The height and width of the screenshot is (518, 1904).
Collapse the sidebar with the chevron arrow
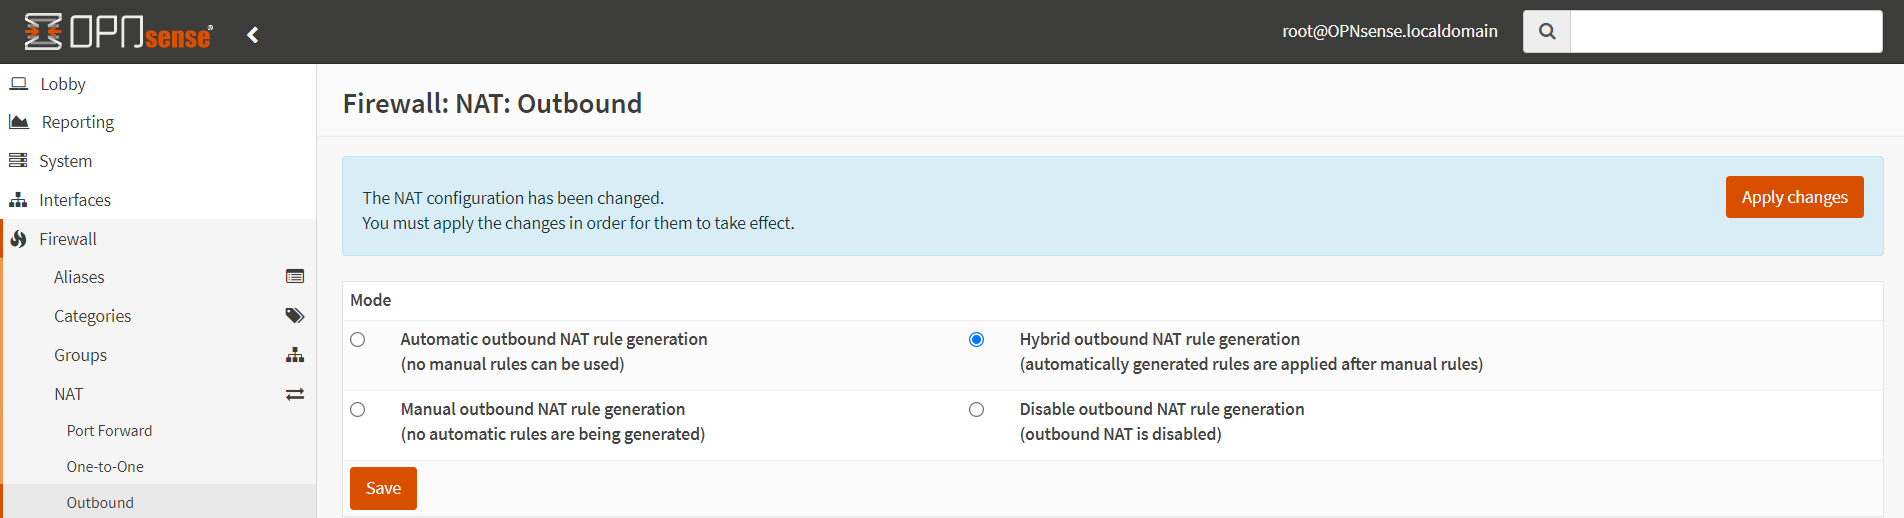click(253, 35)
